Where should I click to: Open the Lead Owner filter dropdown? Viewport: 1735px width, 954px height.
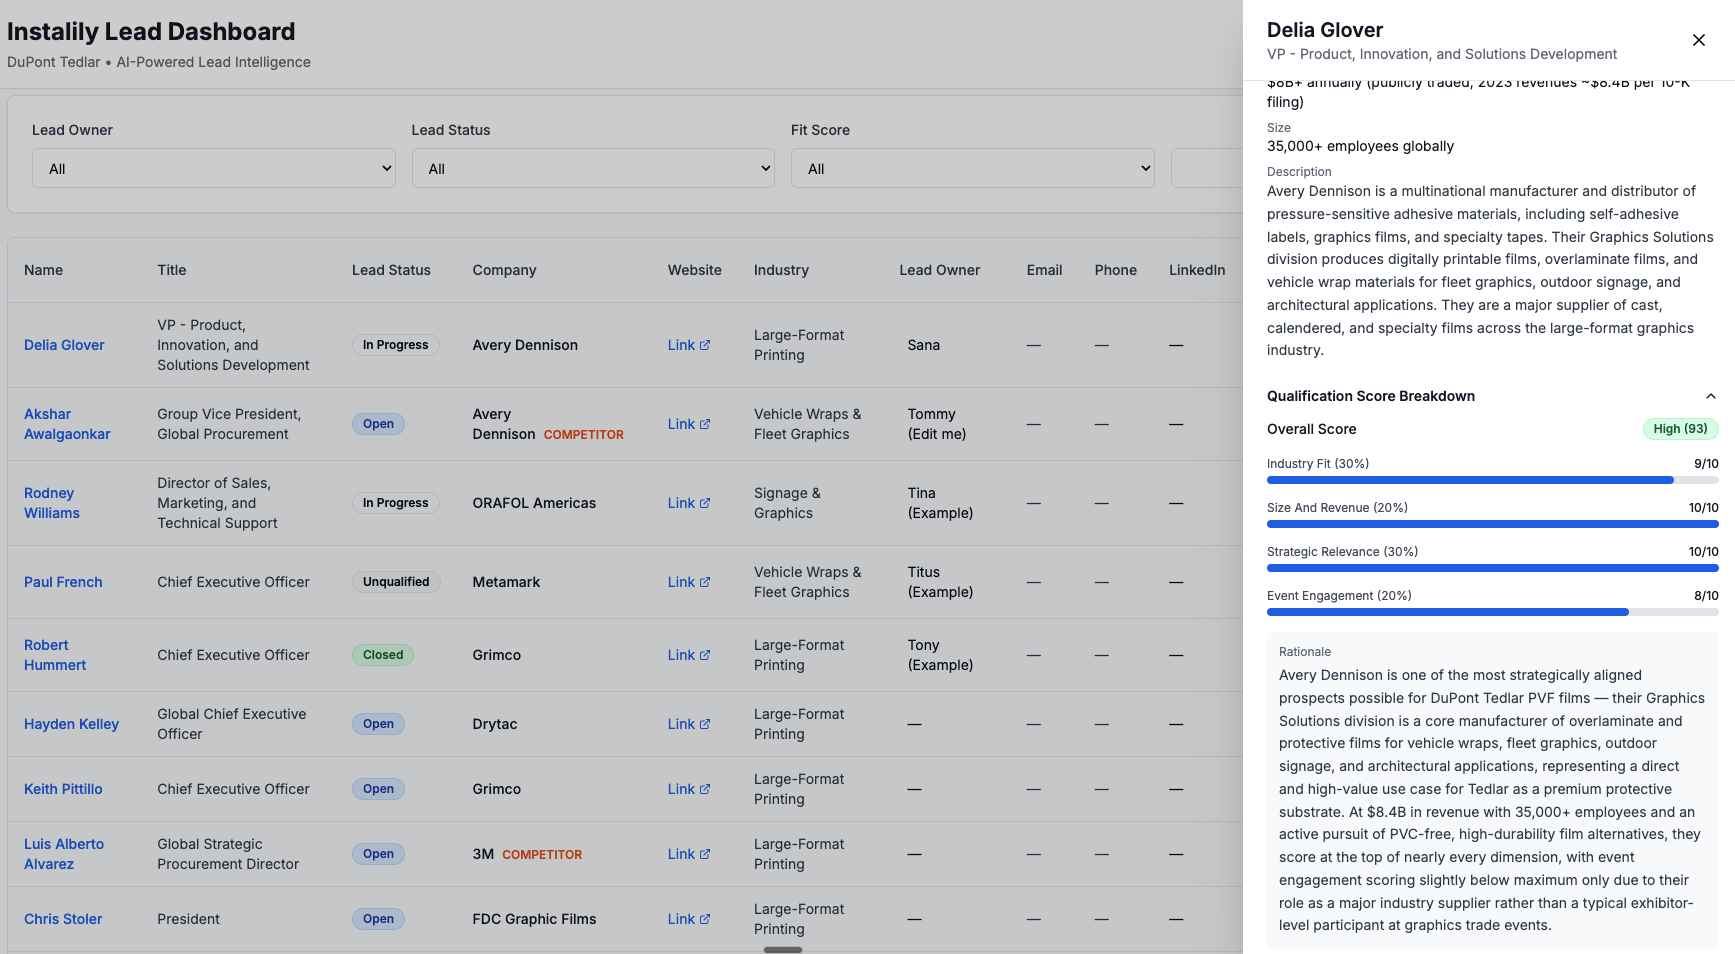(213, 168)
